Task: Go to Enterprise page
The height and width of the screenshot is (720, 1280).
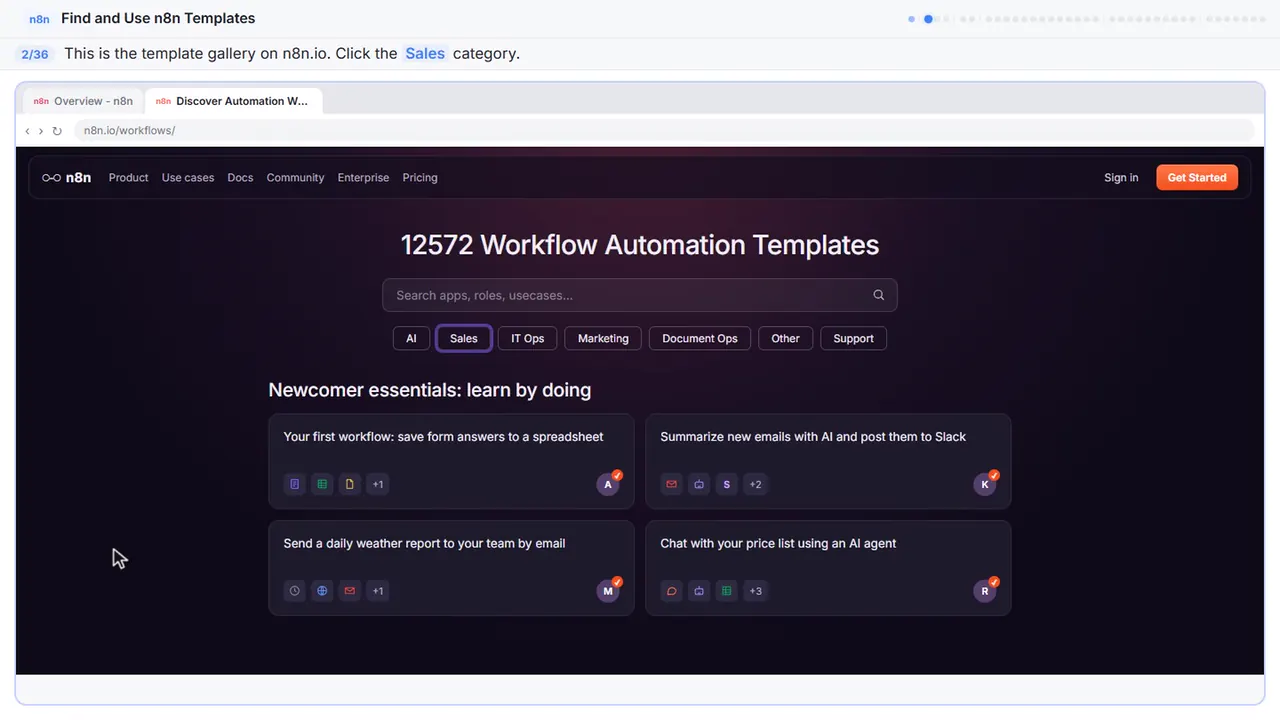Action: (363, 178)
